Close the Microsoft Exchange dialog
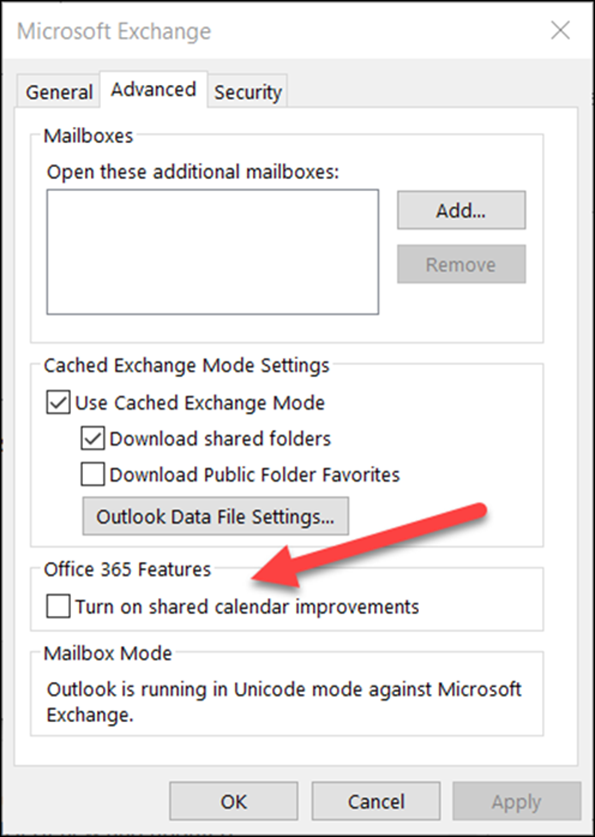Viewport: 595px width, 837px height. pyautogui.click(x=560, y=30)
